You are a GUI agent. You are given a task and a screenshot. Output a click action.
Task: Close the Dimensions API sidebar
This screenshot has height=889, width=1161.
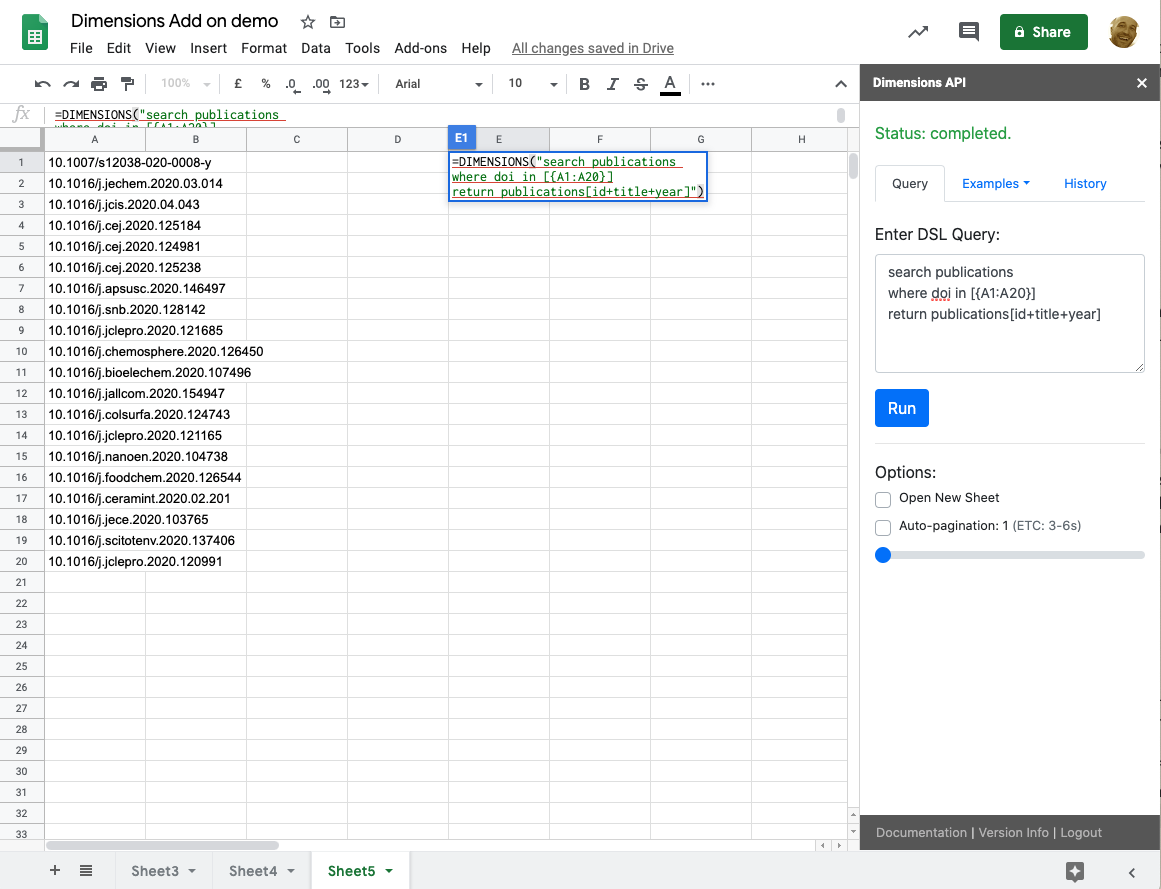(1142, 83)
